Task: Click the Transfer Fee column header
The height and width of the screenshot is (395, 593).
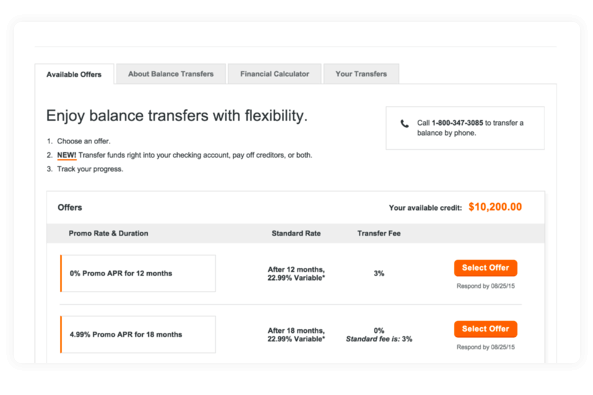Action: [x=379, y=233]
